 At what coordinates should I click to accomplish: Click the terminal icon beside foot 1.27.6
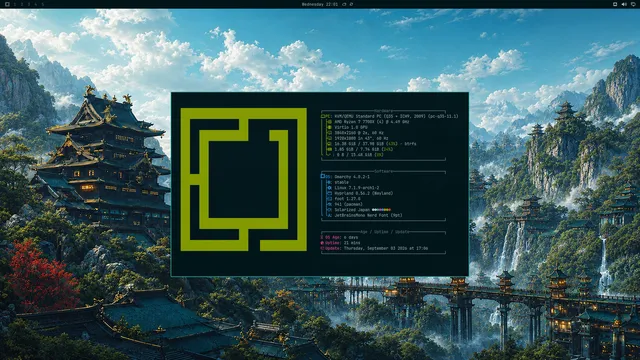pyautogui.click(x=329, y=199)
